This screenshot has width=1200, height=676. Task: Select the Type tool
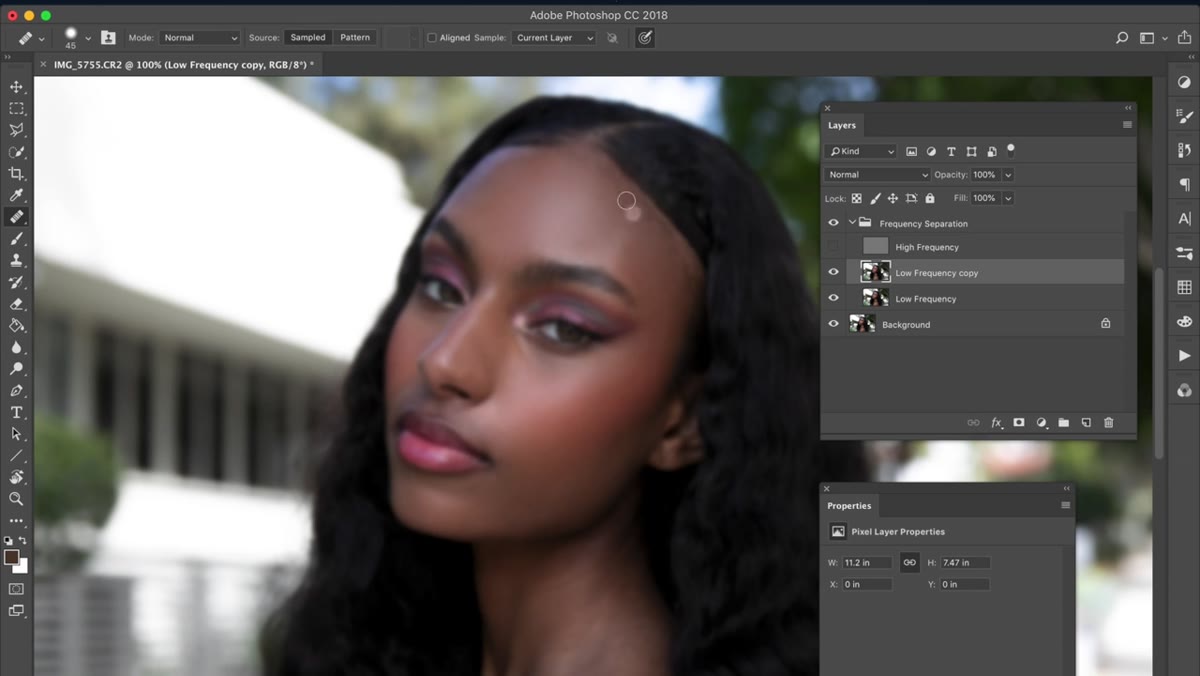click(16, 412)
